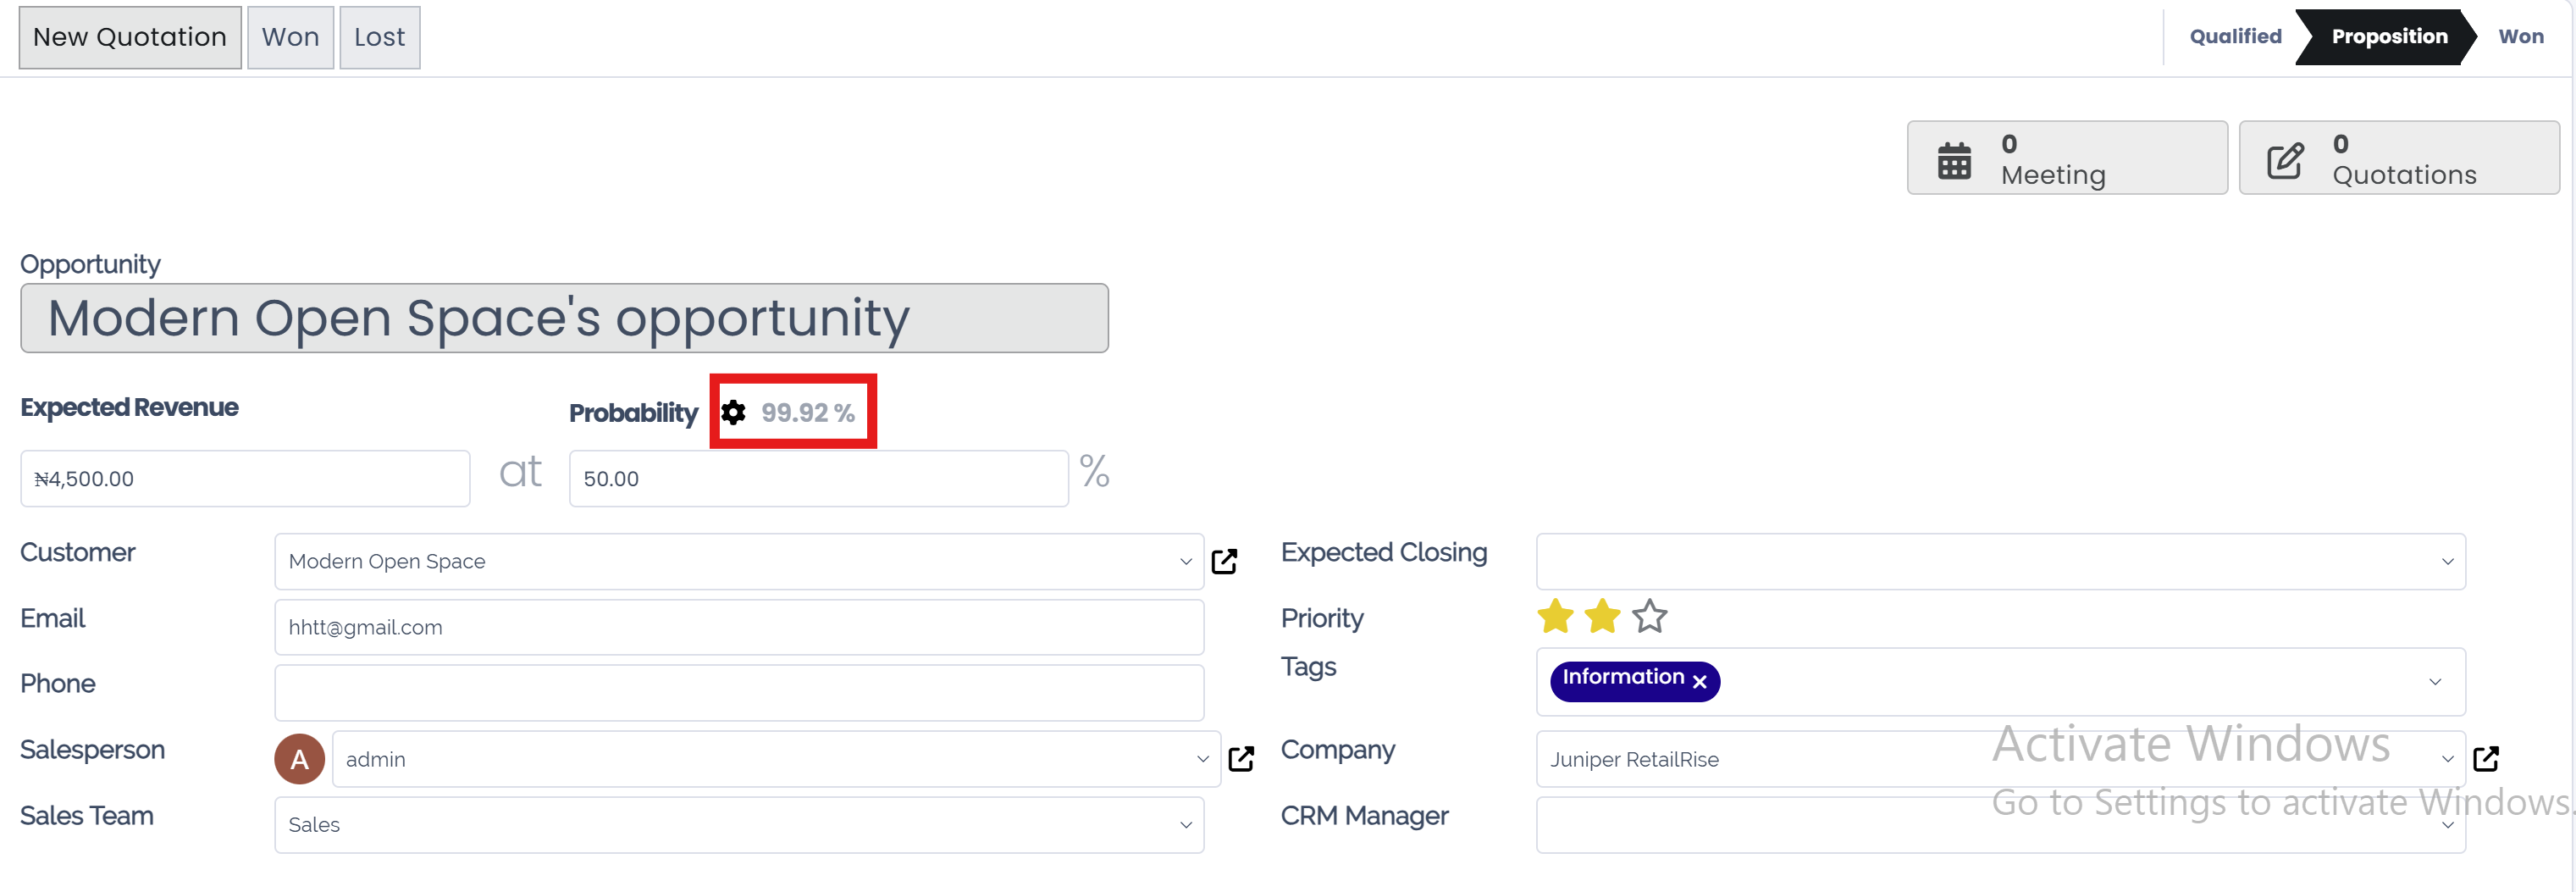Image resolution: width=2576 pixels, height=892 pixels.
Task: Switch to the Qualified stage
Action: (x=2235, y=37)
